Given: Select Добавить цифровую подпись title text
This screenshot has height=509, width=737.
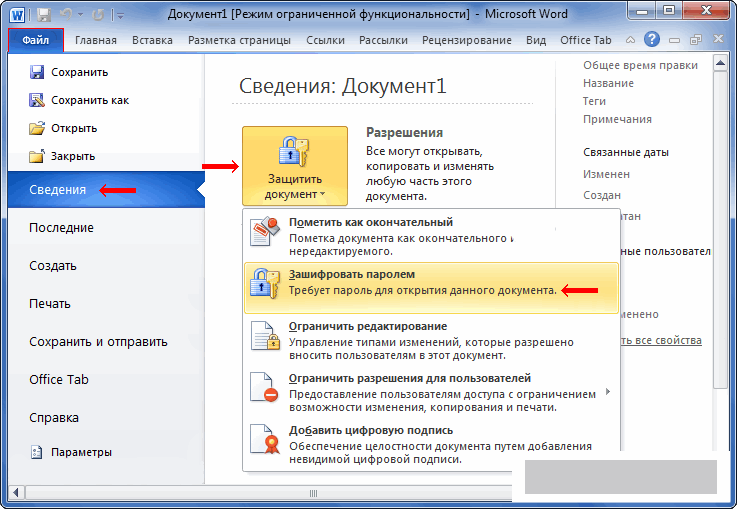Looking at the screenshot, I should 371,431.
